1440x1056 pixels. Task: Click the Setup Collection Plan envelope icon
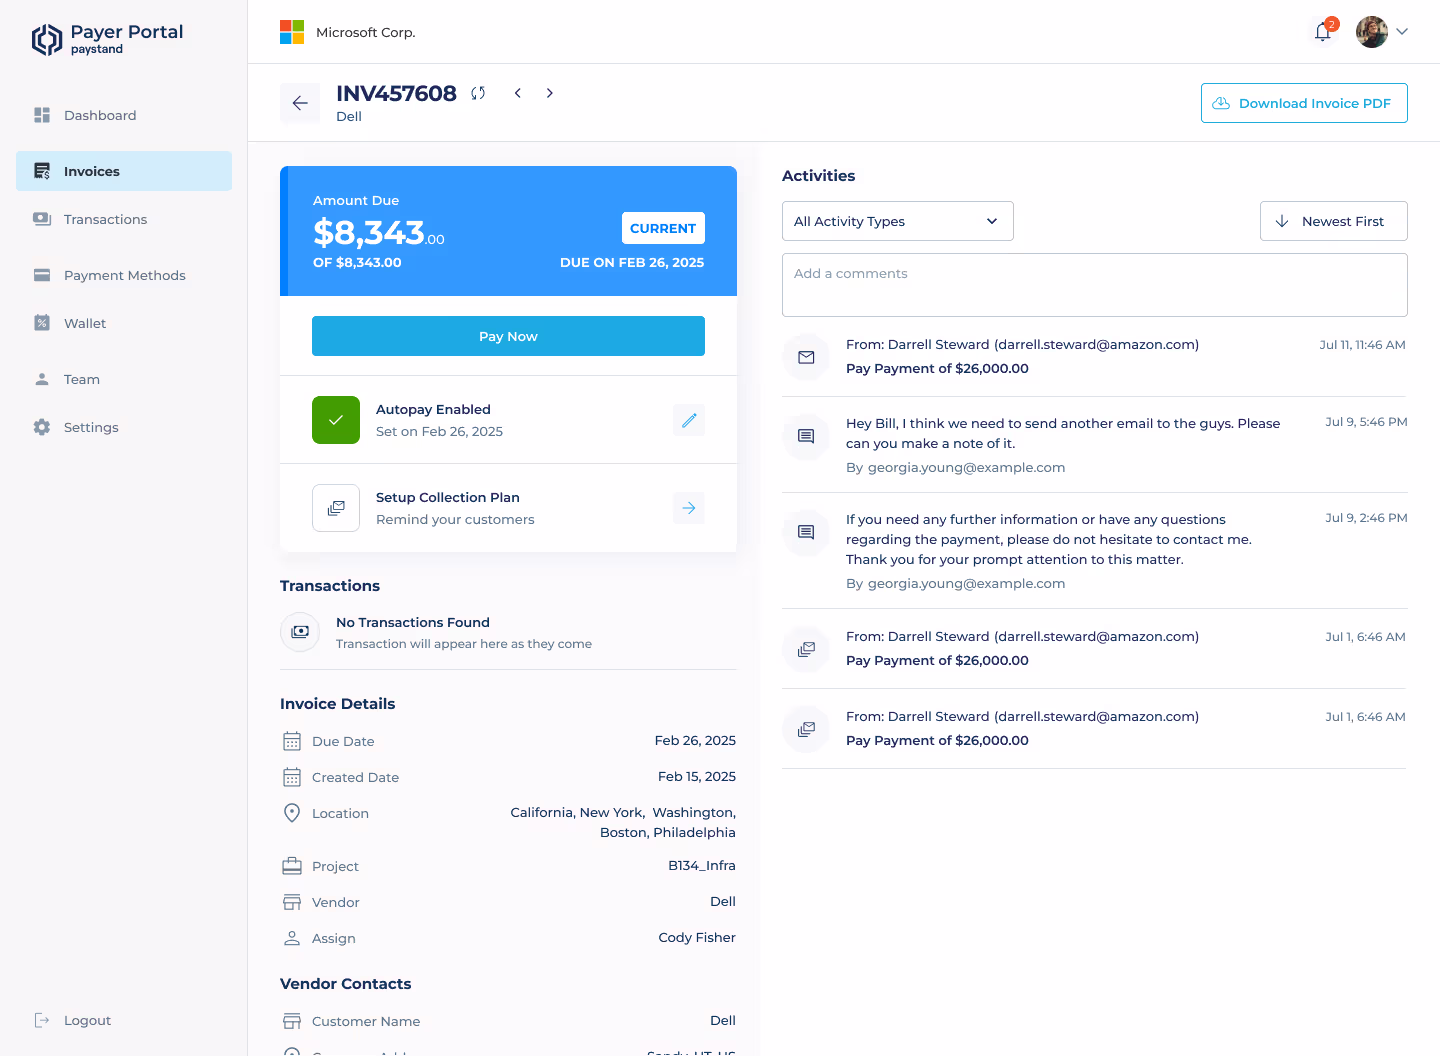click(336, 508)
